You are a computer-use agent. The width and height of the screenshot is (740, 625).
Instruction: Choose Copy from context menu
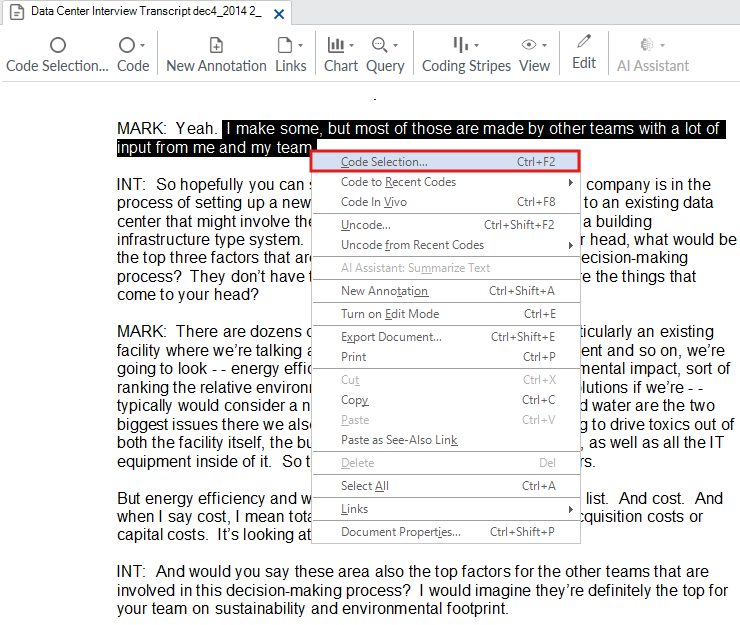[445, 400]
